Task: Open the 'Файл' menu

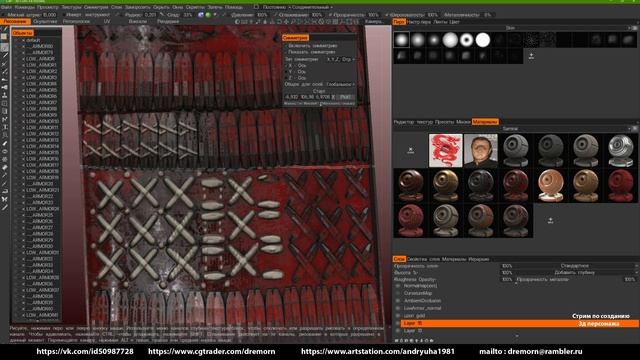Action: [7, 7]
